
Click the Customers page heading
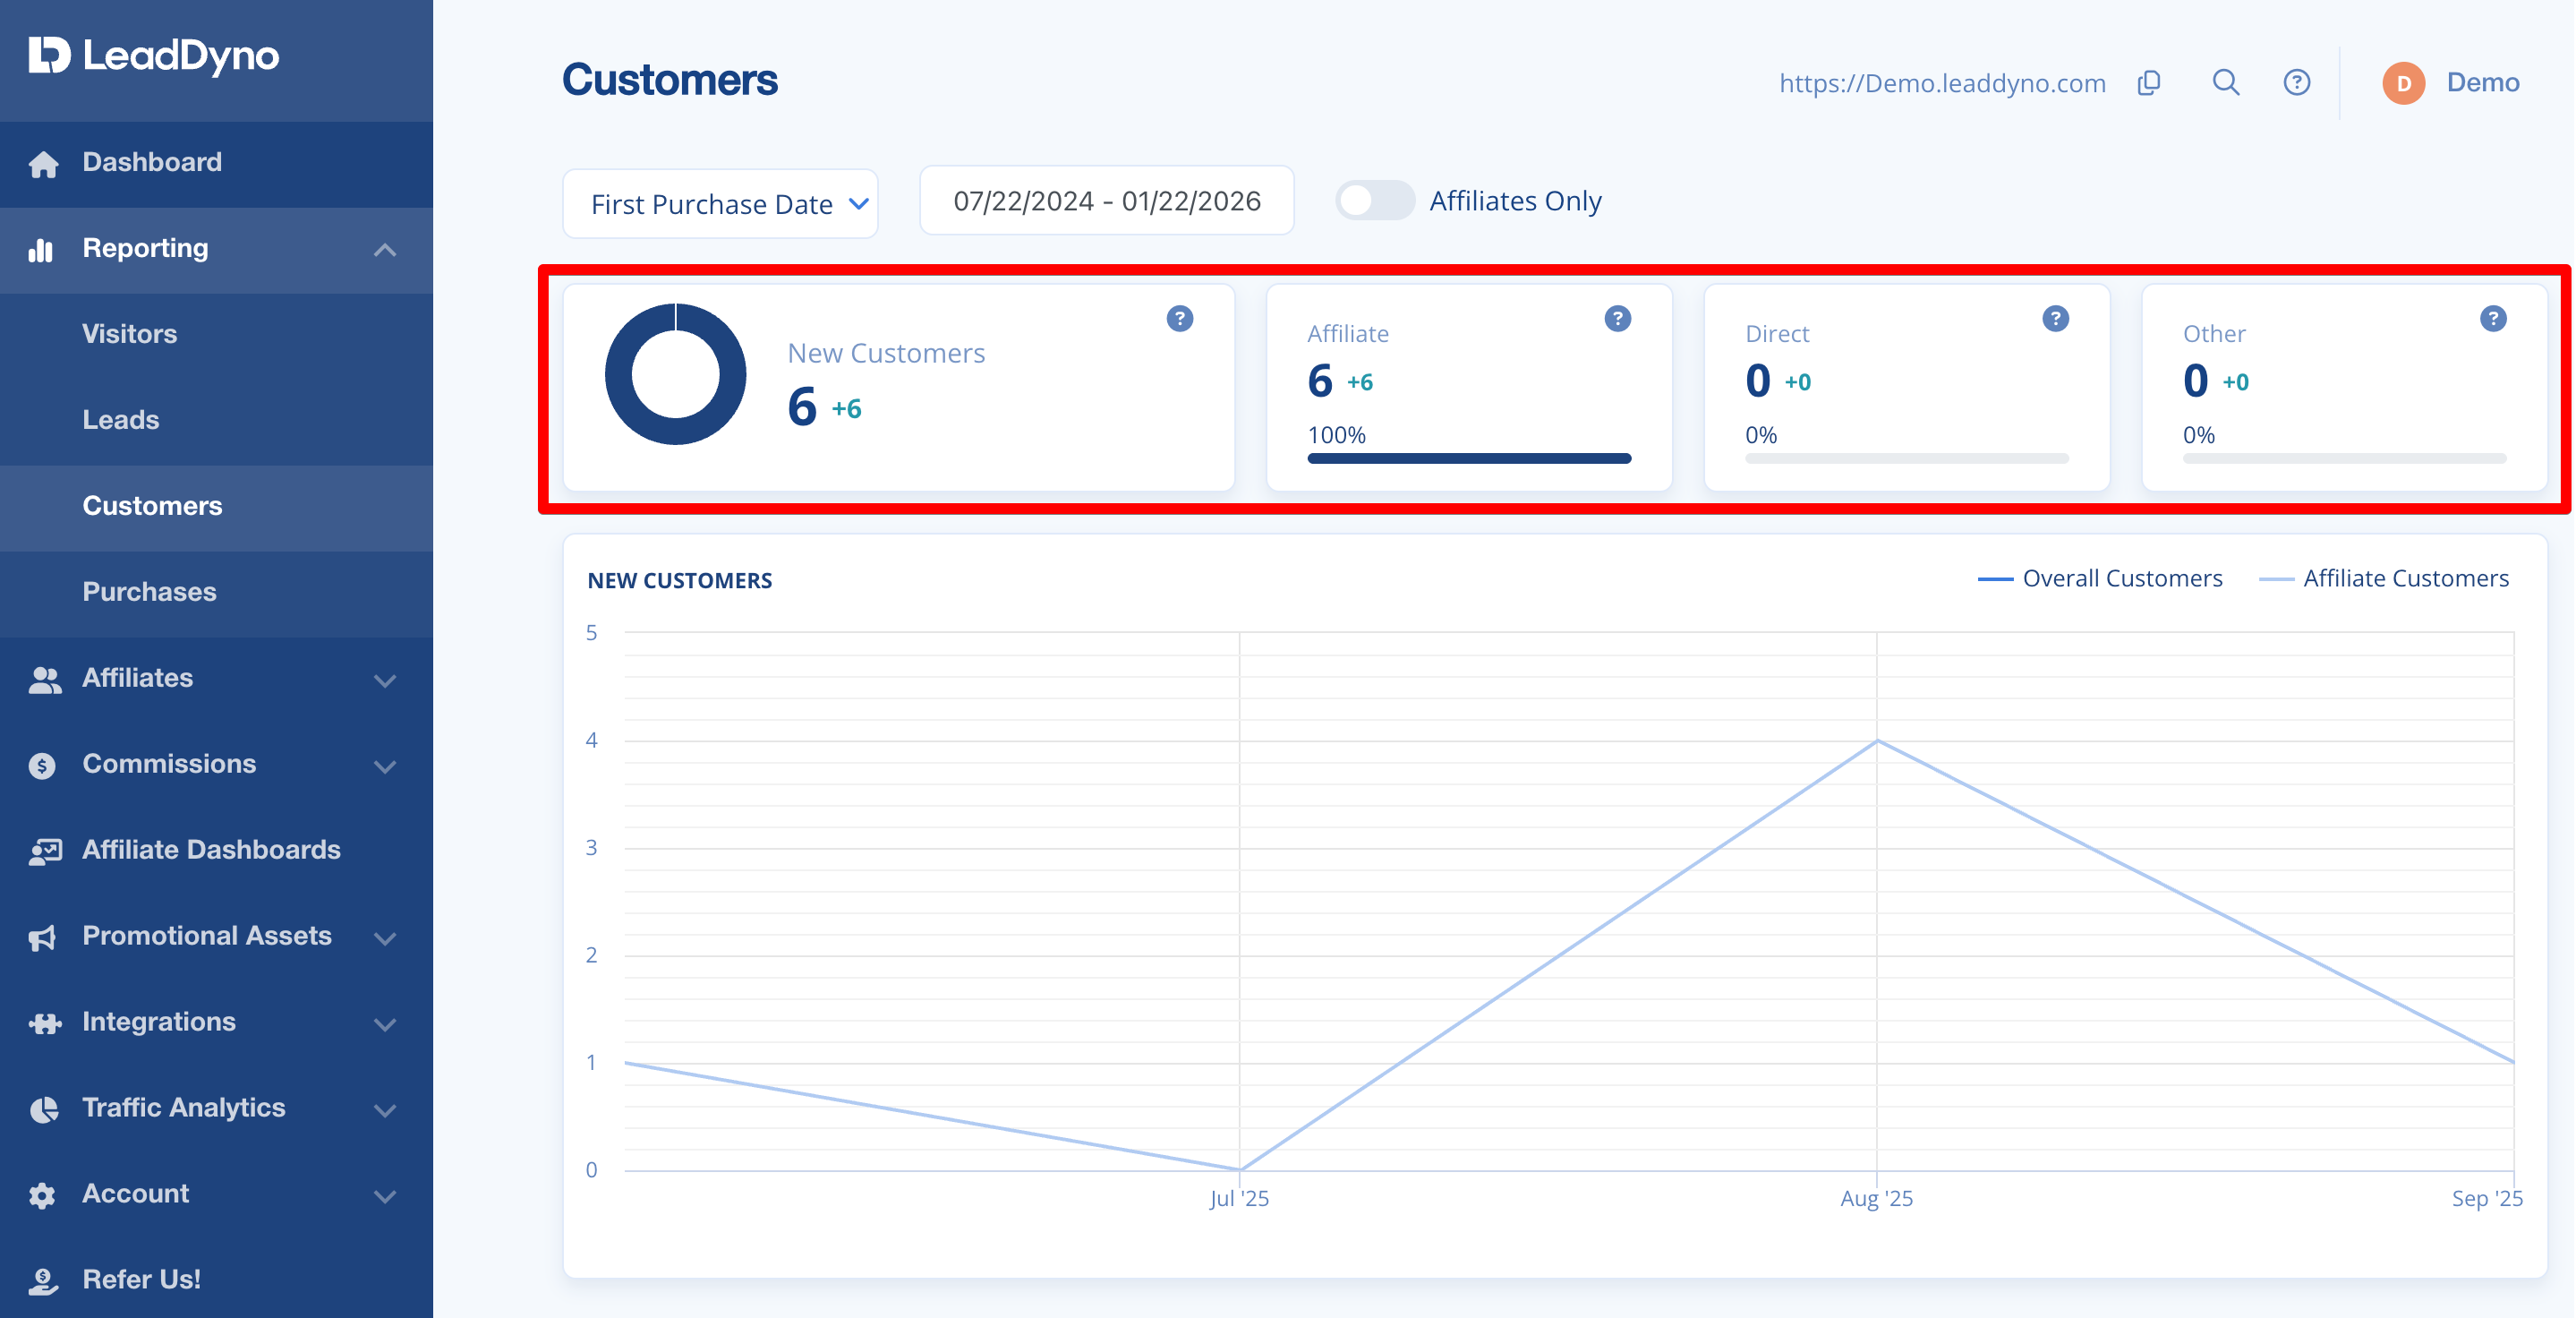pos(669,81)
